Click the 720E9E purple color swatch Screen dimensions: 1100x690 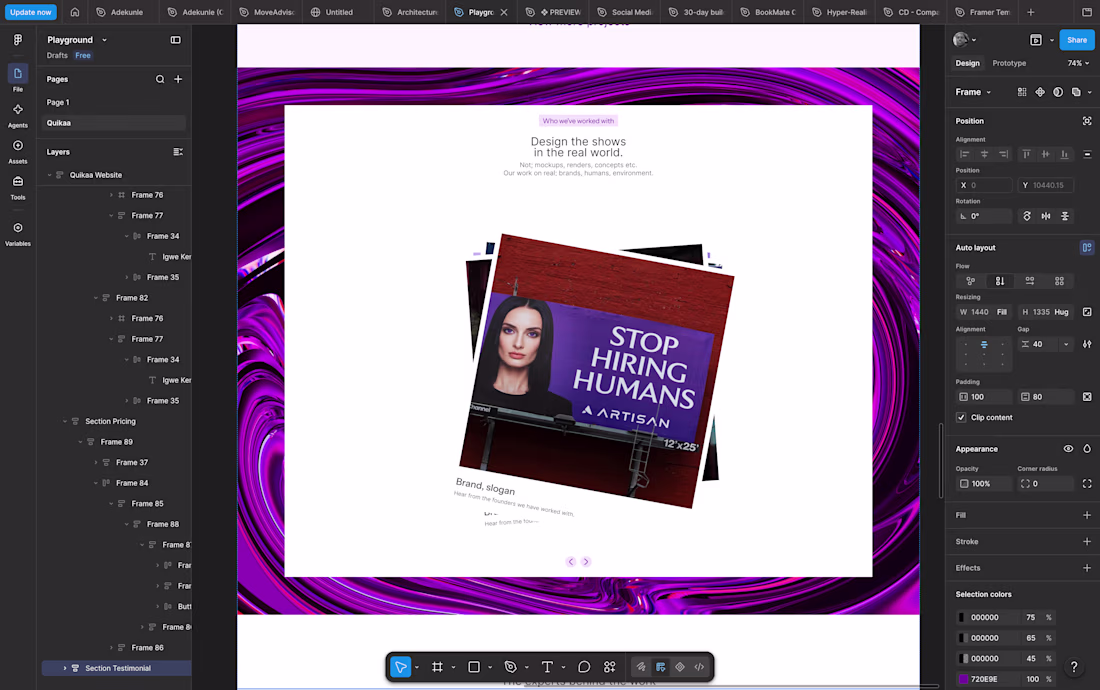click(963, 679)
